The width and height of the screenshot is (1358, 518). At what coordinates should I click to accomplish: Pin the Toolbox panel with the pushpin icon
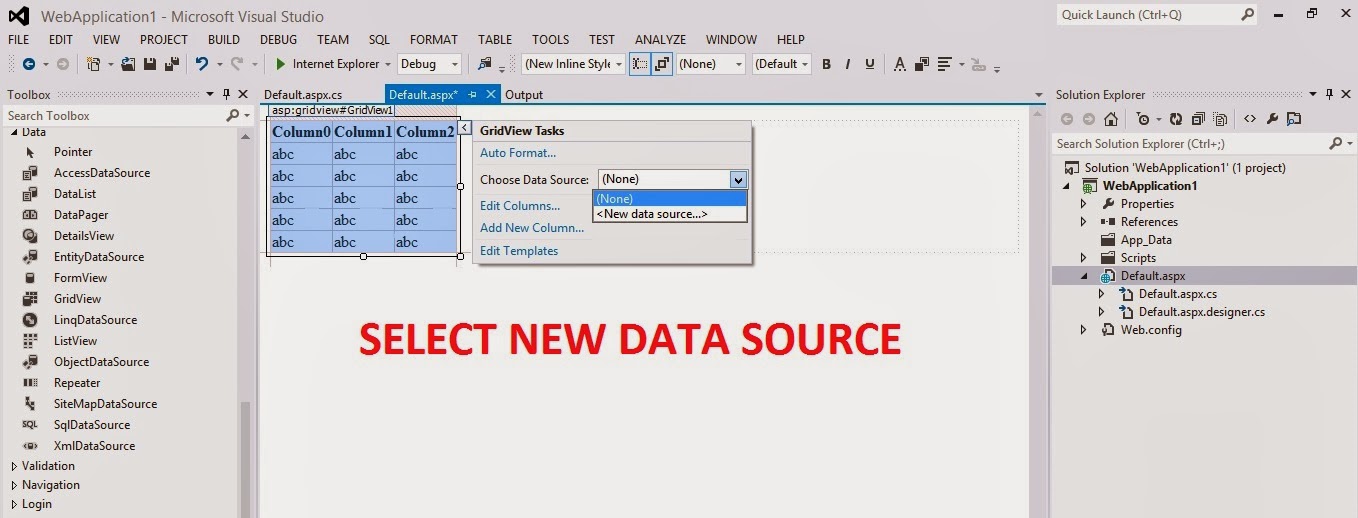coord(225,95)
